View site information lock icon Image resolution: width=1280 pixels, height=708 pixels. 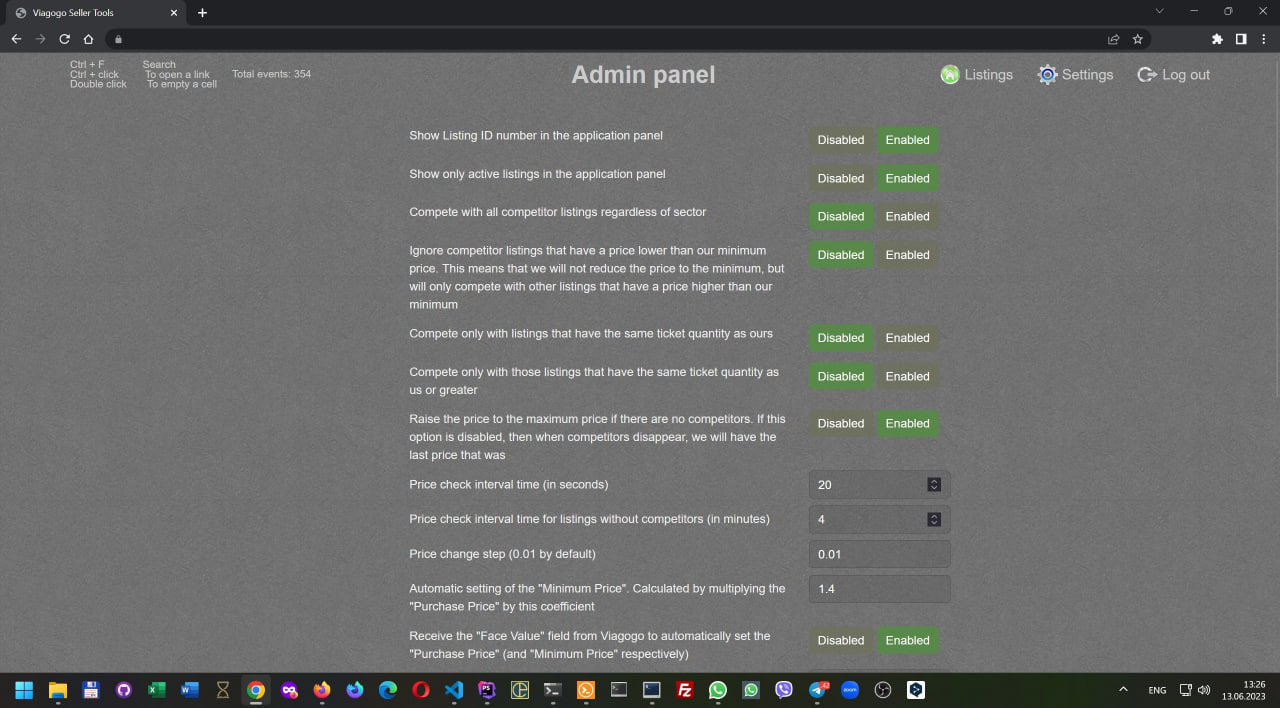[118, 40]
